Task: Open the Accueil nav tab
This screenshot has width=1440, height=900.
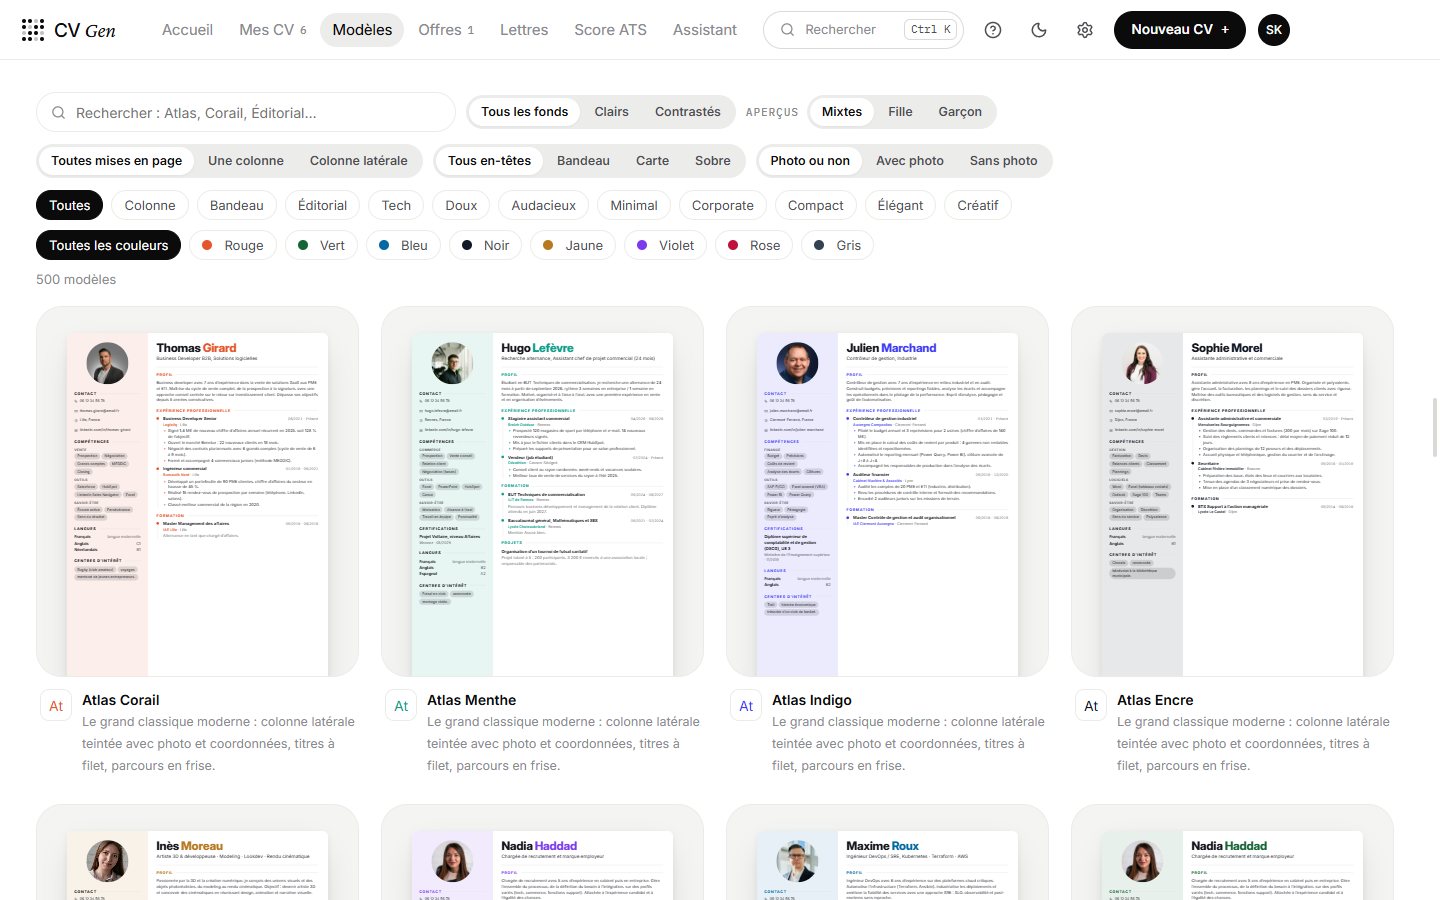Action: [187, 30]
